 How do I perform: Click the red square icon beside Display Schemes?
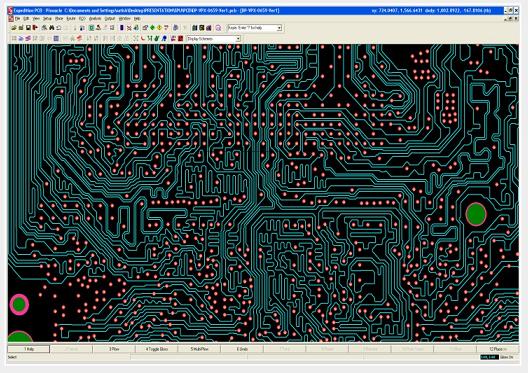(180, 39)
